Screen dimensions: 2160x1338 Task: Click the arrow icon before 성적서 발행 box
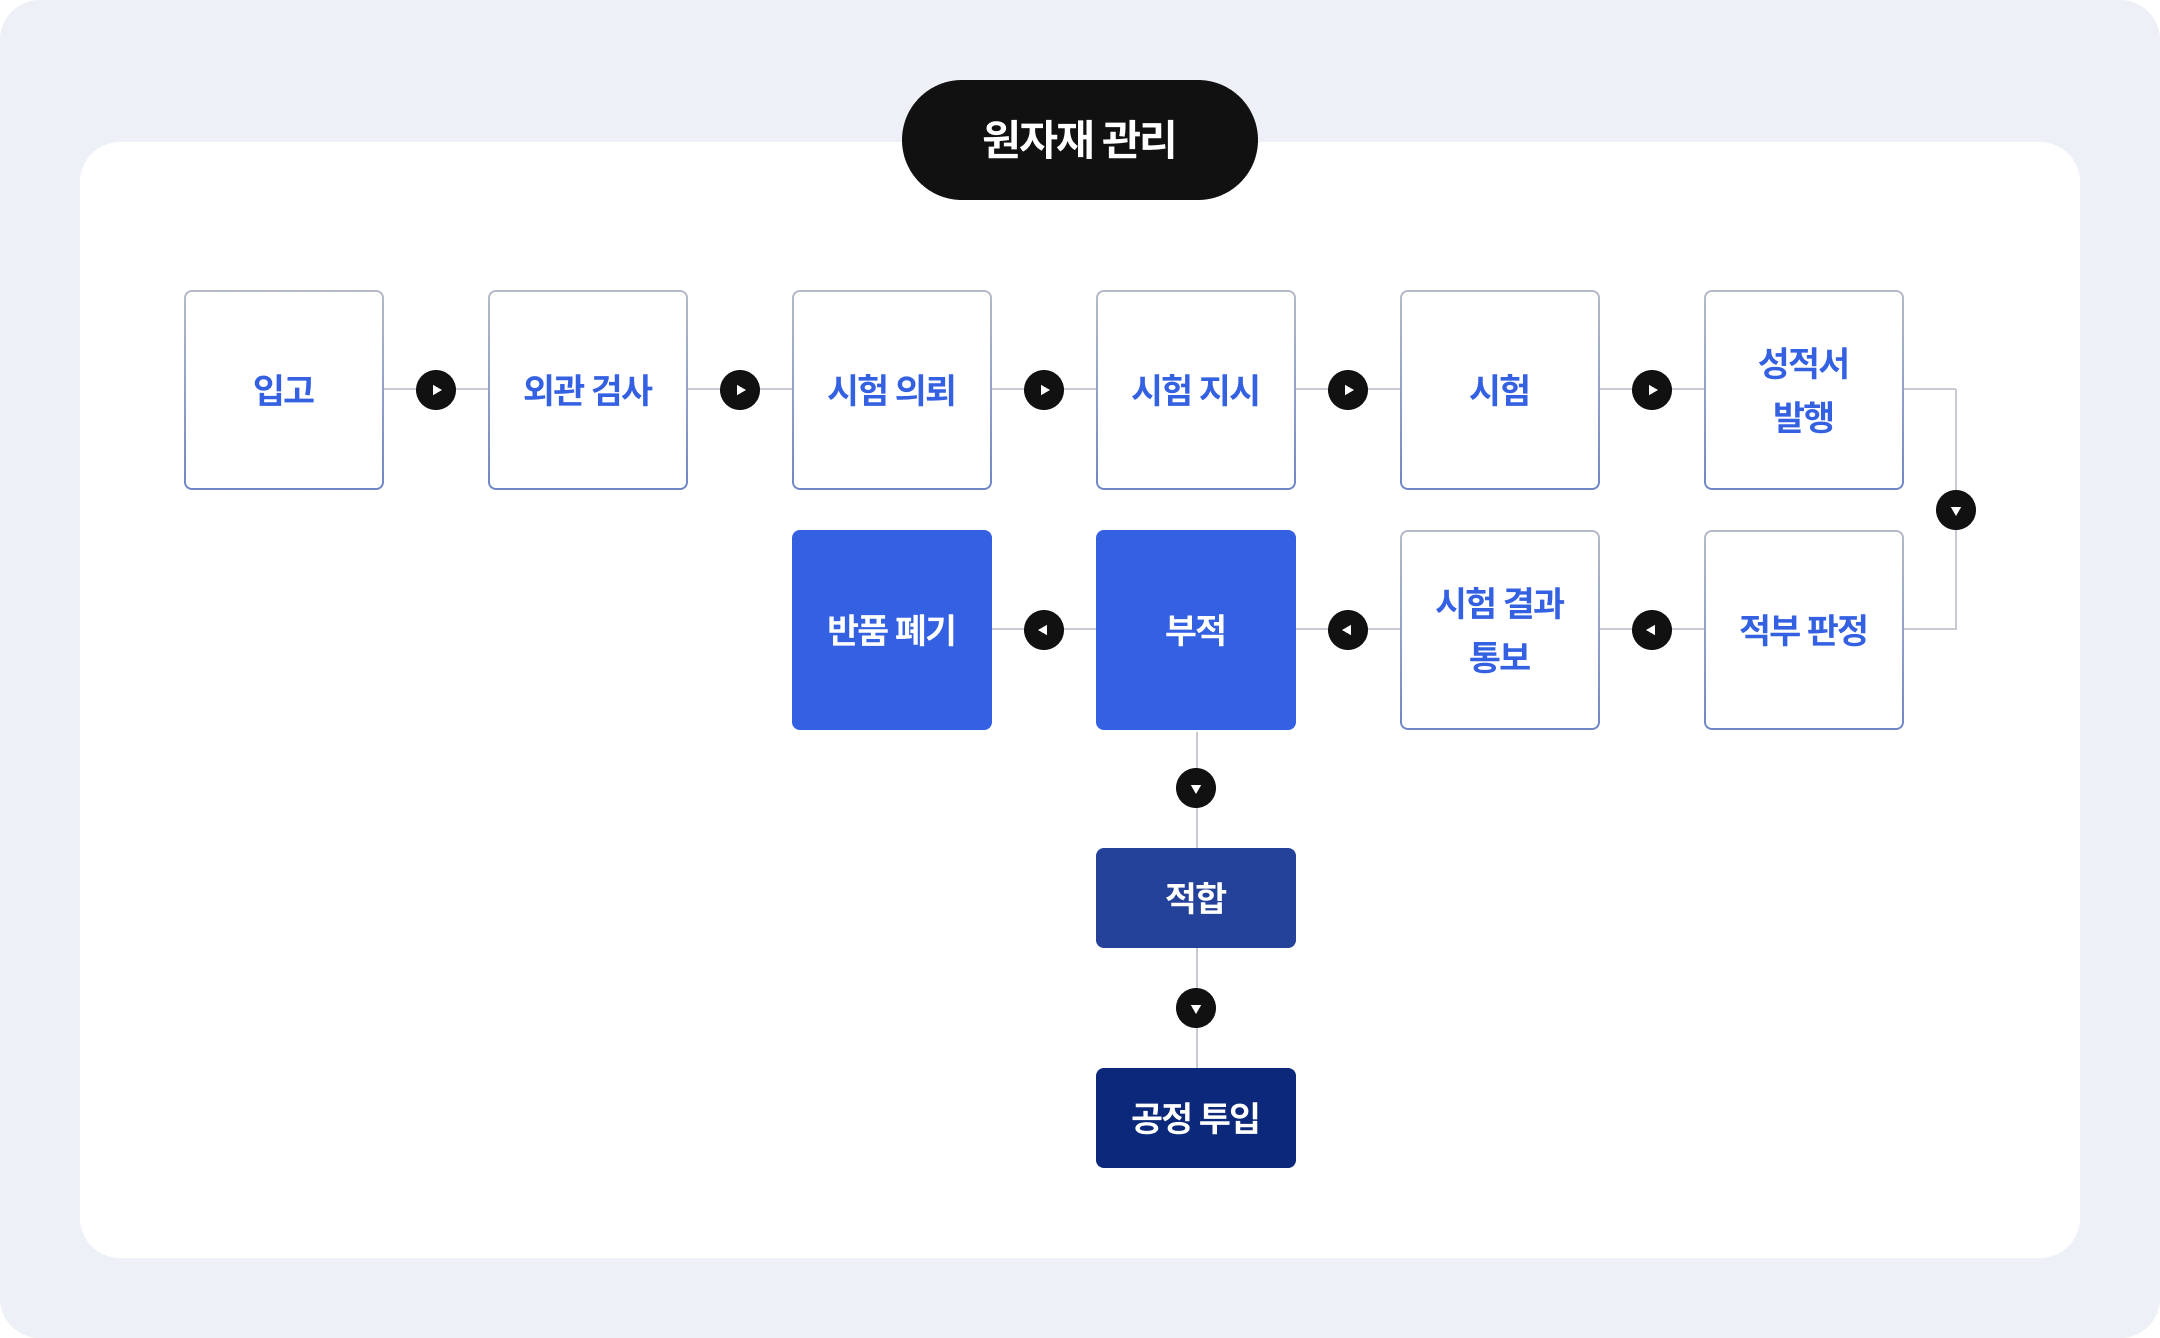point(1652,390)
